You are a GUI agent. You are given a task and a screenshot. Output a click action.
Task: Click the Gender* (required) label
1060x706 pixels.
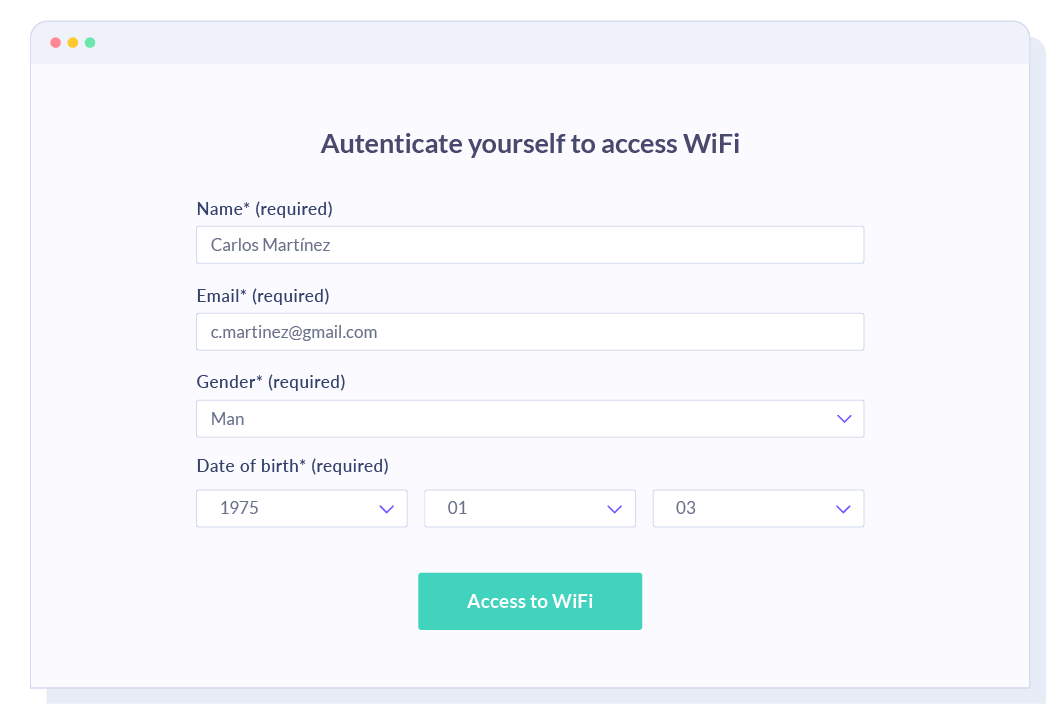pyautogui.click(x=271, y=382)
